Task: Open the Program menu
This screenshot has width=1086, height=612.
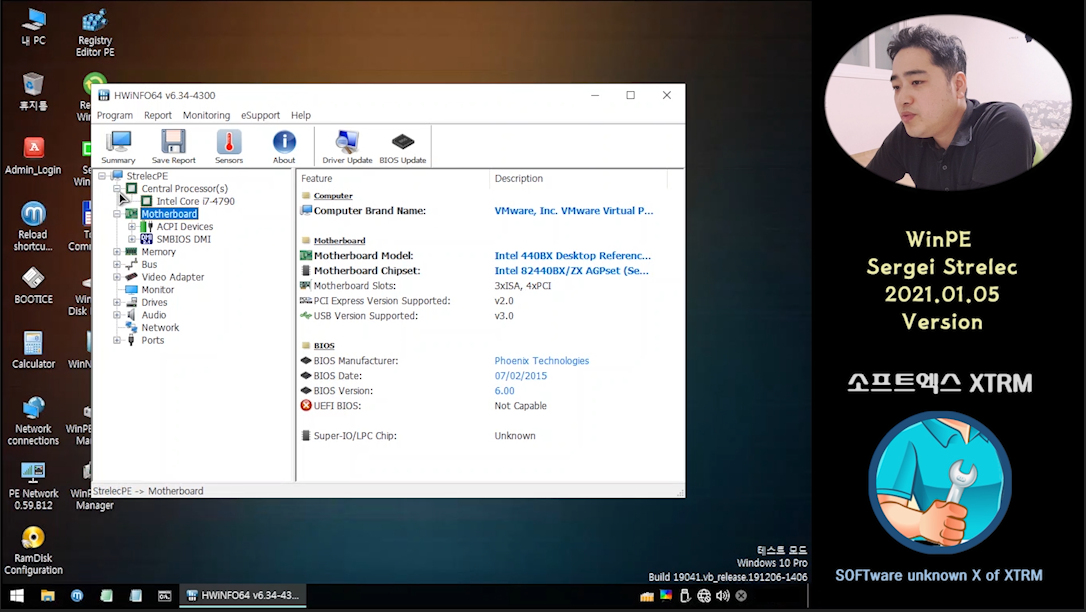Action: pos(114,116)
